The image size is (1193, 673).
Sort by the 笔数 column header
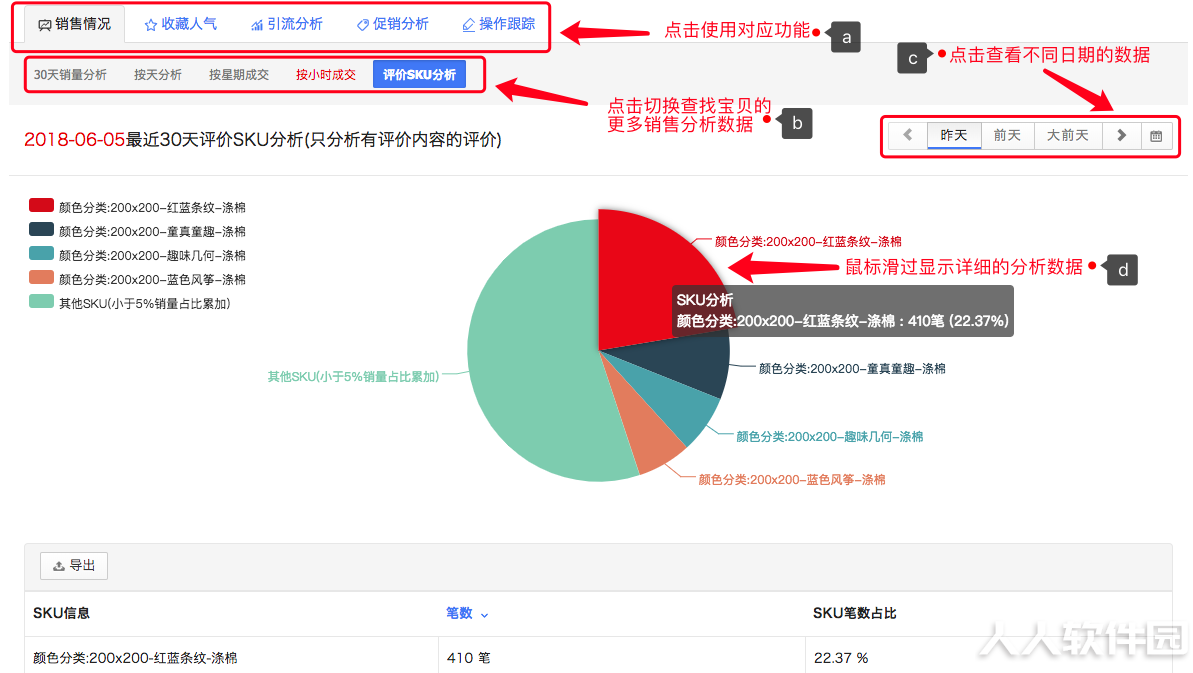466,613
